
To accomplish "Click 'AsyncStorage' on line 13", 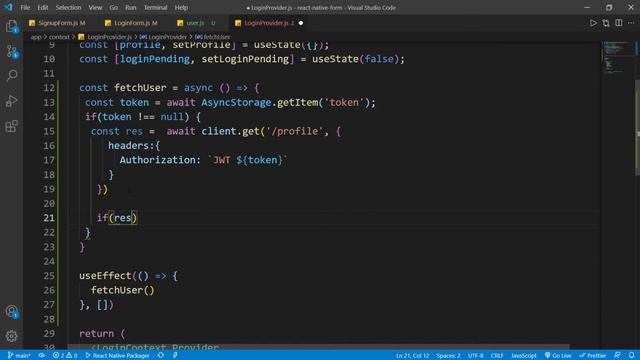I will point(236,102).
